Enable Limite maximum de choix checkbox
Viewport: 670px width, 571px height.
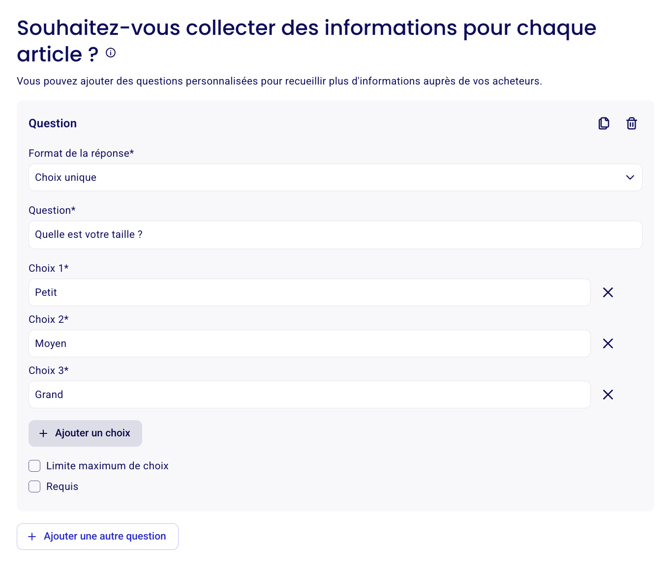35,465
